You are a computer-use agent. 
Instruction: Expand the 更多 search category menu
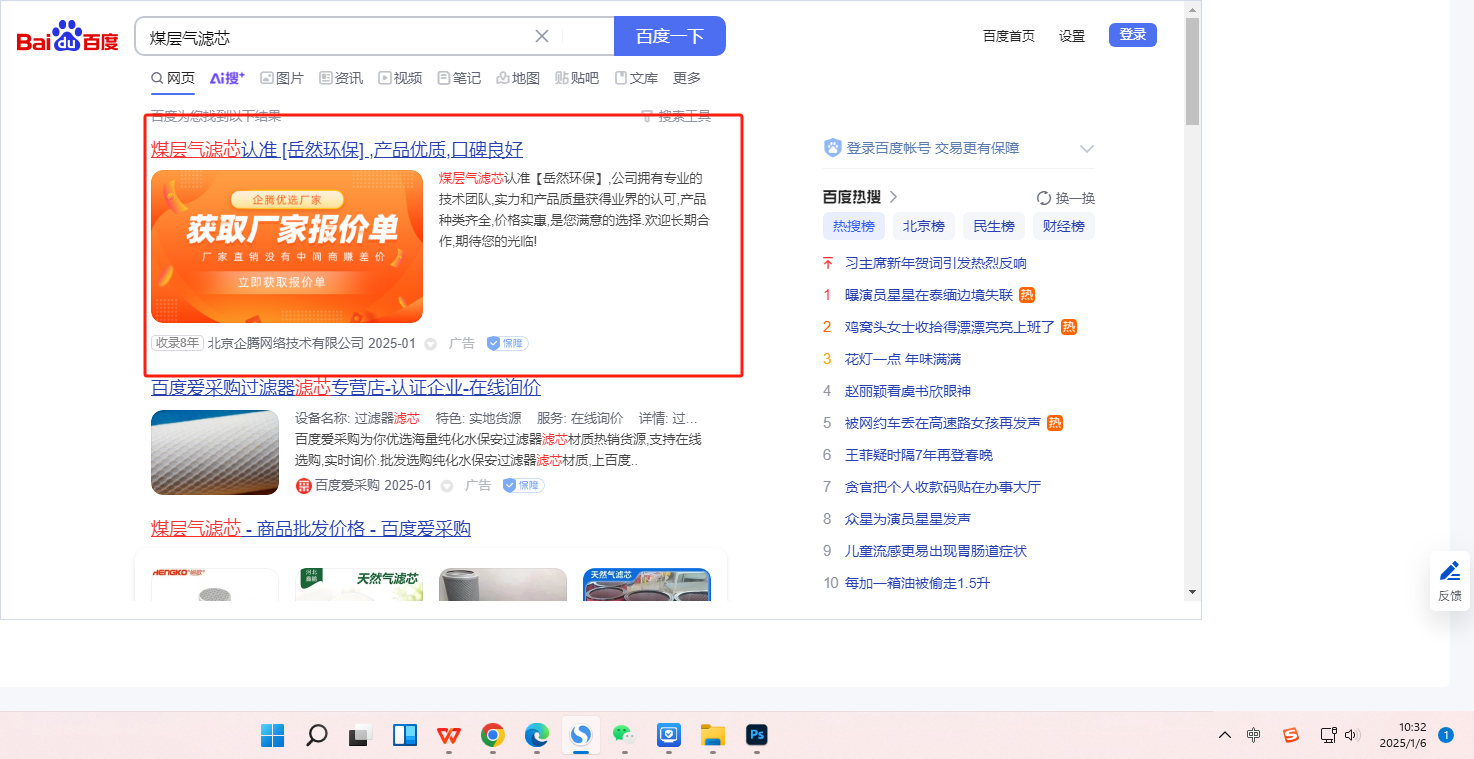pyautogui.click(x=687, y=78)
